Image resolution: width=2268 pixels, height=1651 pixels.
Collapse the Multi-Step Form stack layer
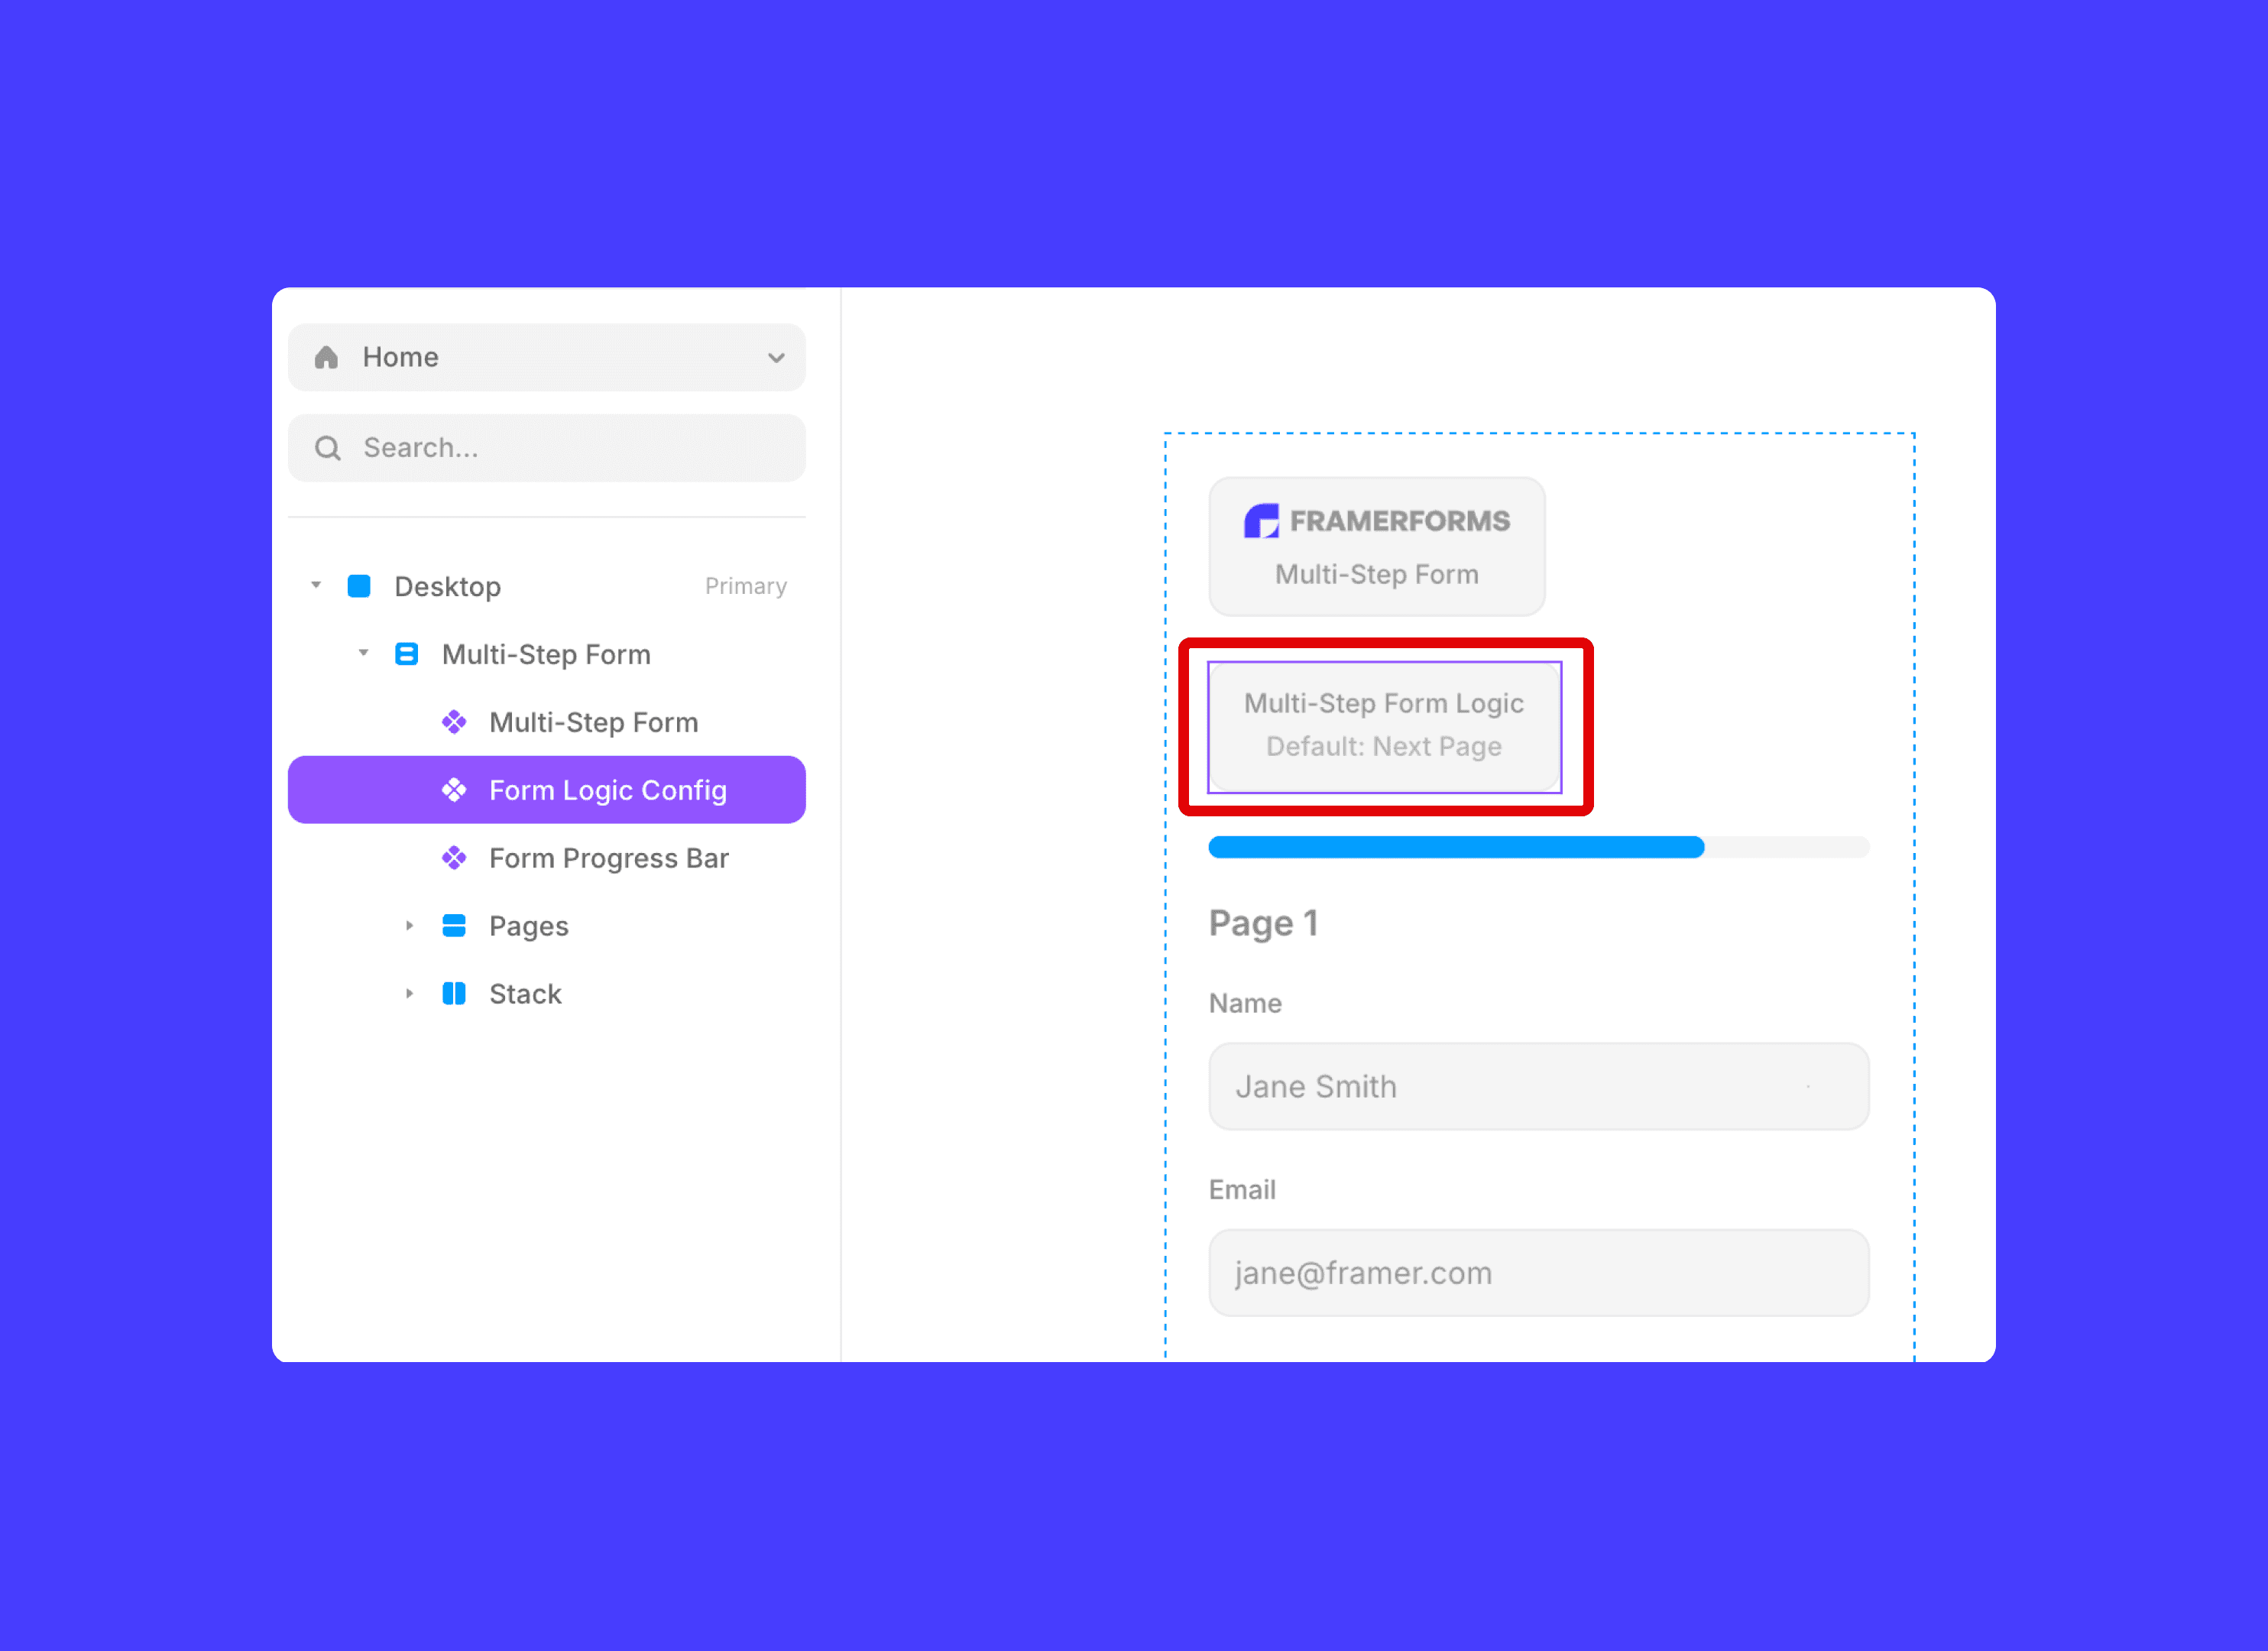[364, 653]
